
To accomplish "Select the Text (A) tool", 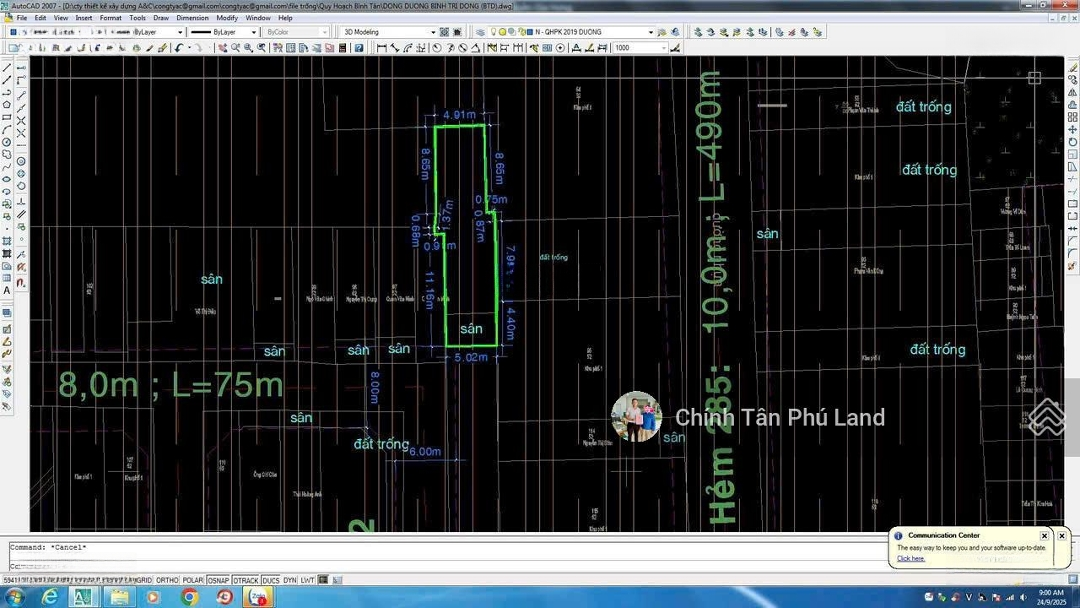I will (x=7, y=291).
